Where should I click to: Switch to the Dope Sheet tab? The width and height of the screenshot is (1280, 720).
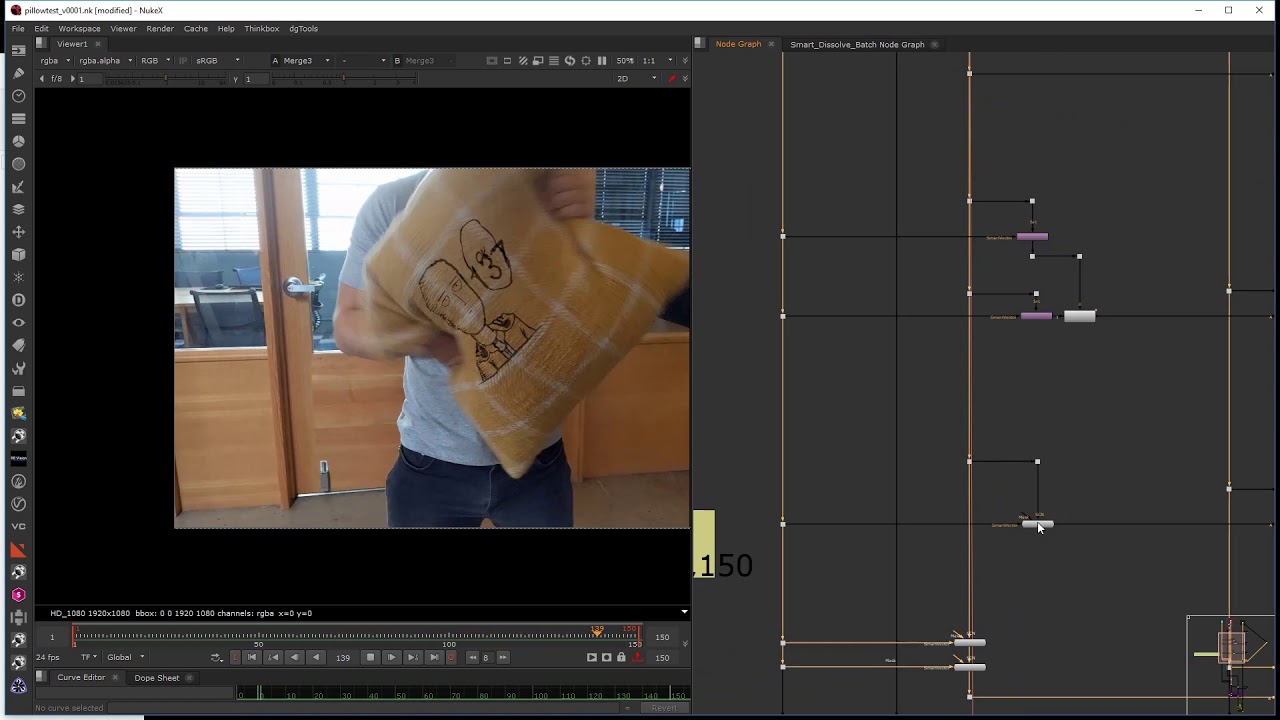tap(157, 677)
